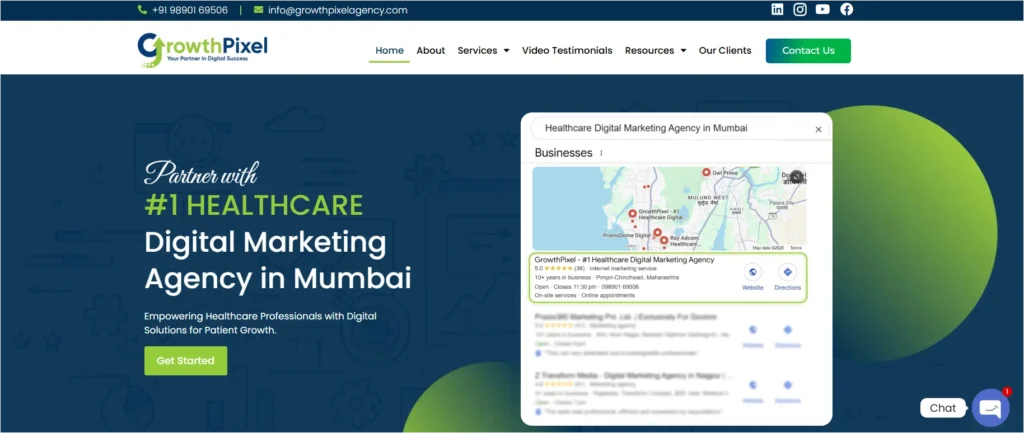1024x433 pixels.
Task: Close the map search with the X icon
Action: click(x=818, y=129)
